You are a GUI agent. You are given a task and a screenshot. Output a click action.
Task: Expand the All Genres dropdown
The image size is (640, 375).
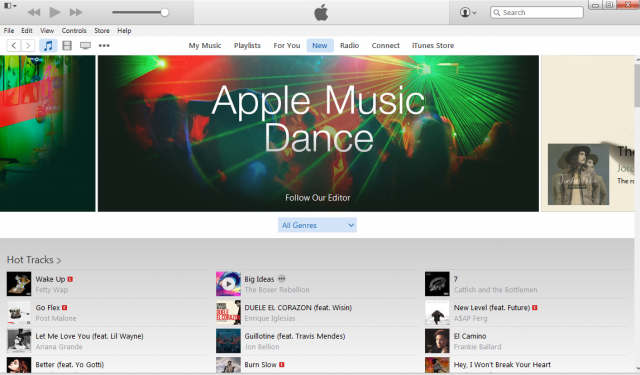coord(317,225)
